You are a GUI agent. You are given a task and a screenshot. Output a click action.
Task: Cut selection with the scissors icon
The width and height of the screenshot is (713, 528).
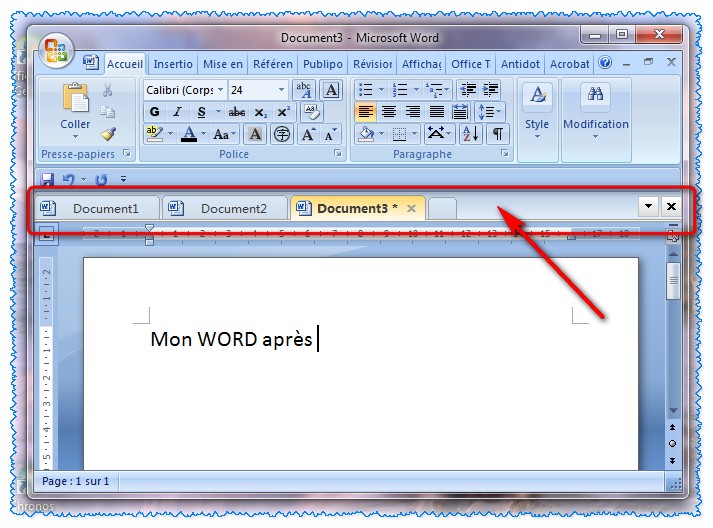click(x=107, y=90)
